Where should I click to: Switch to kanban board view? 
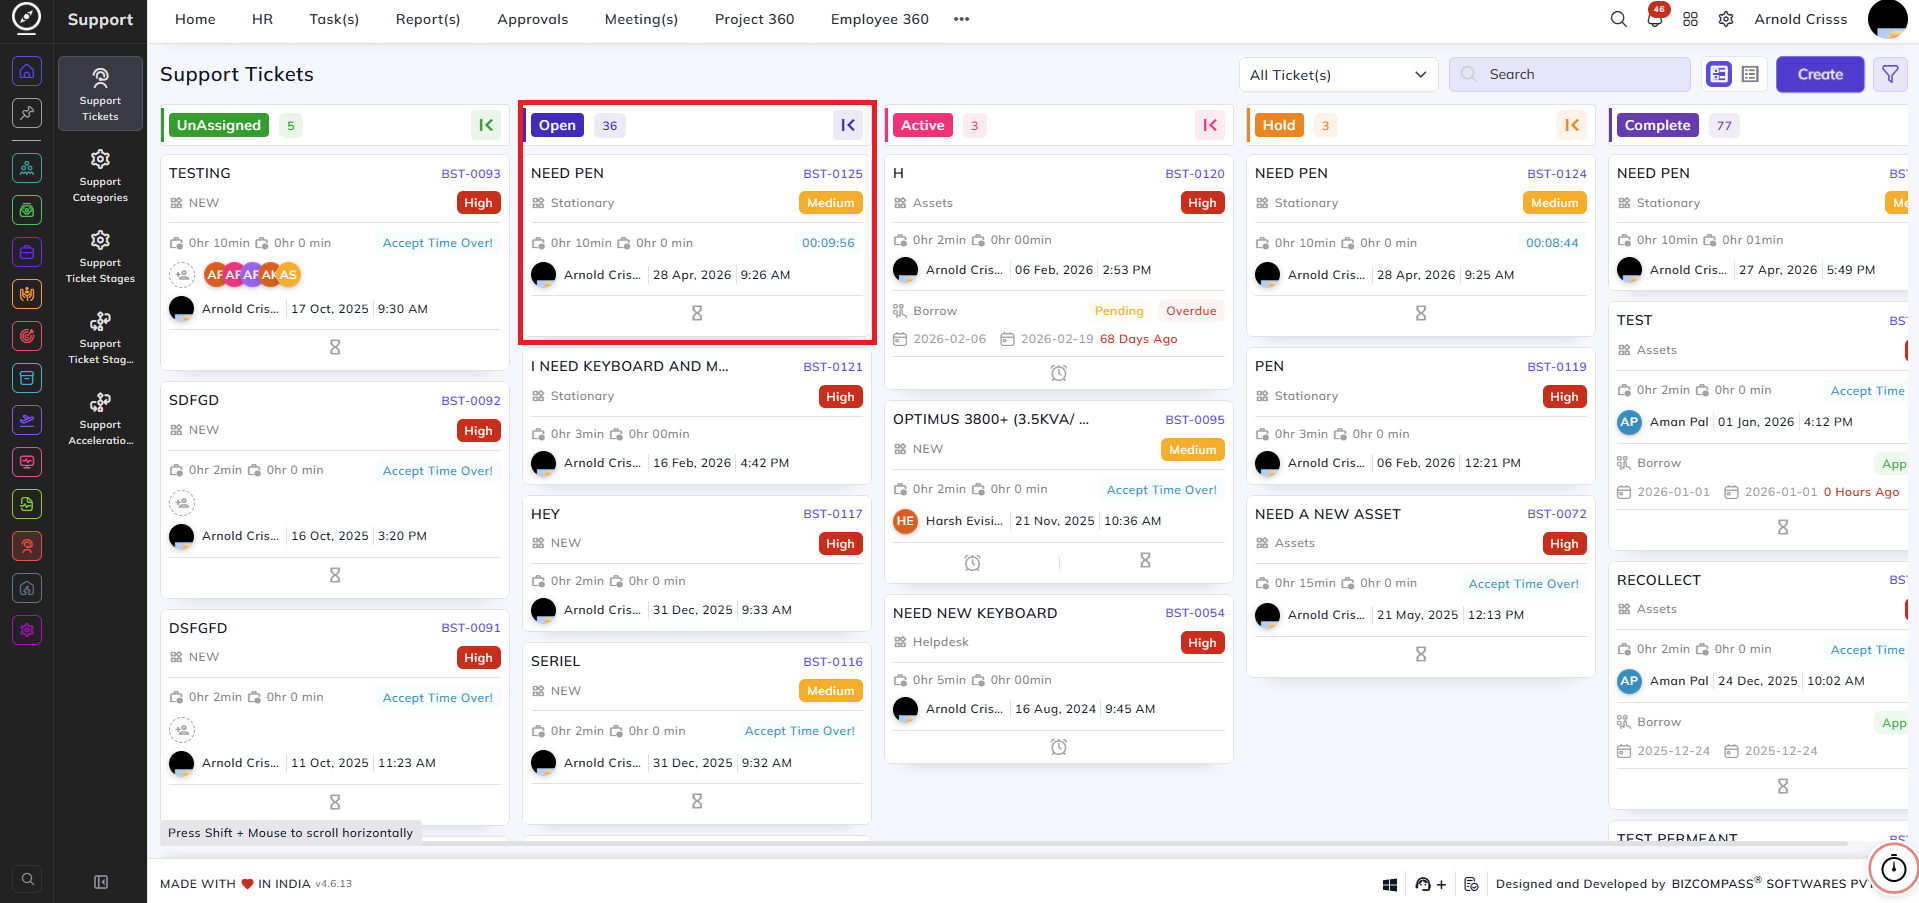point(1719,74)
